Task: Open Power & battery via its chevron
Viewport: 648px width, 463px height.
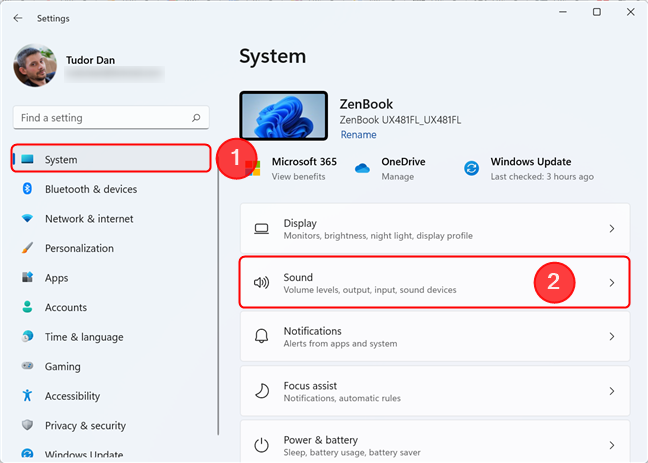Action: pos(612,445)
